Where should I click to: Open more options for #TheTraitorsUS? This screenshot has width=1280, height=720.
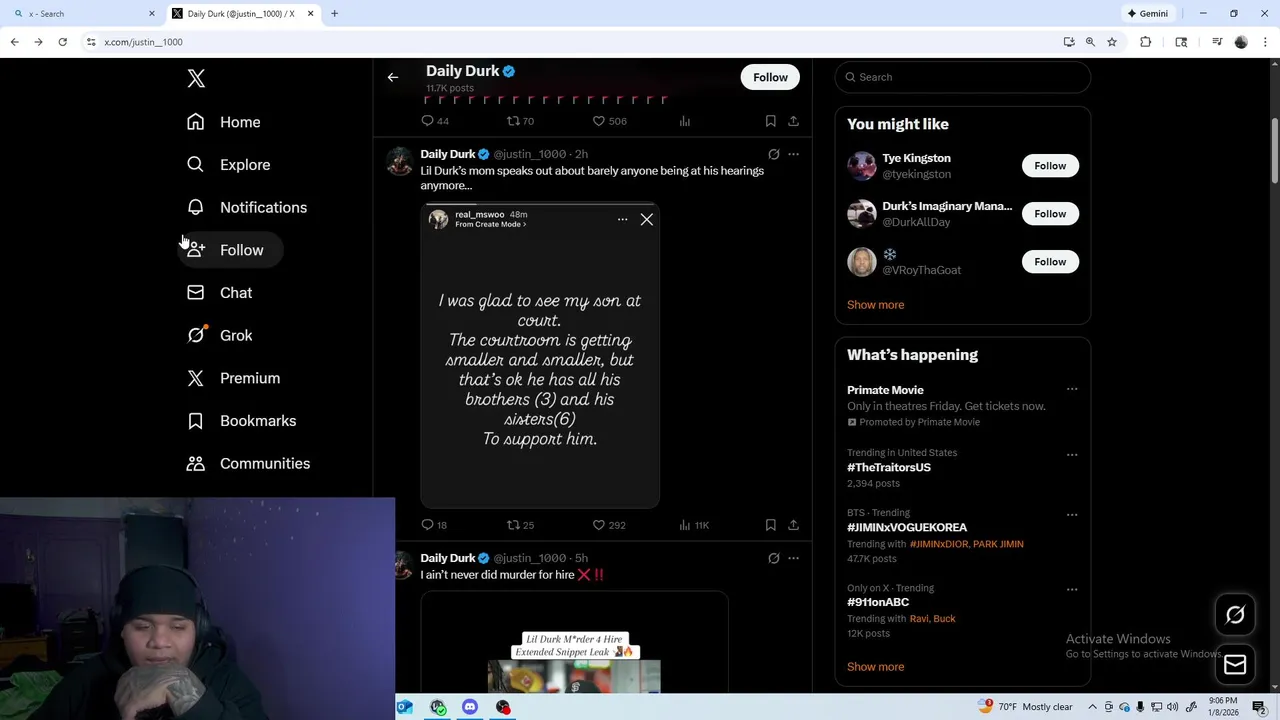pos(1072,455)
